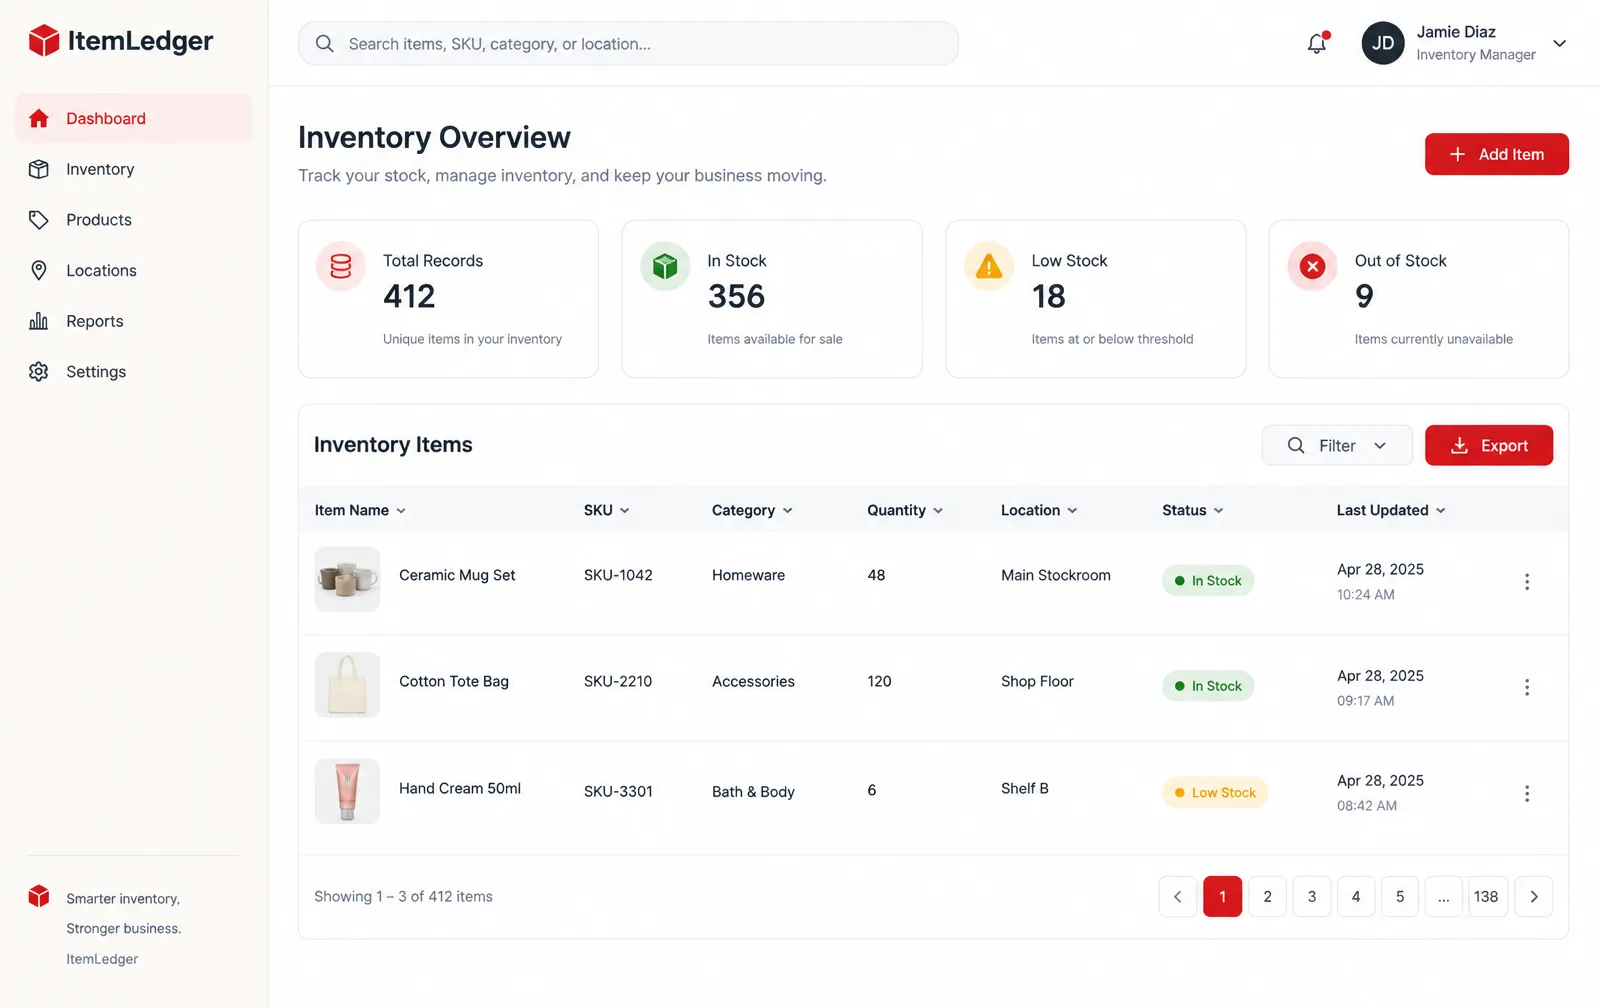
Task: Click the In Stock green box icon
Action: pos(665,266)
